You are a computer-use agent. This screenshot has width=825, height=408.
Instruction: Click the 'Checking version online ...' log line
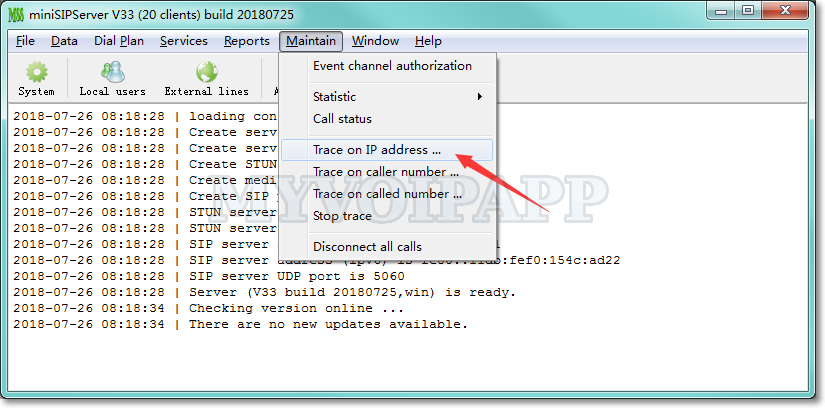coord(209,308)
